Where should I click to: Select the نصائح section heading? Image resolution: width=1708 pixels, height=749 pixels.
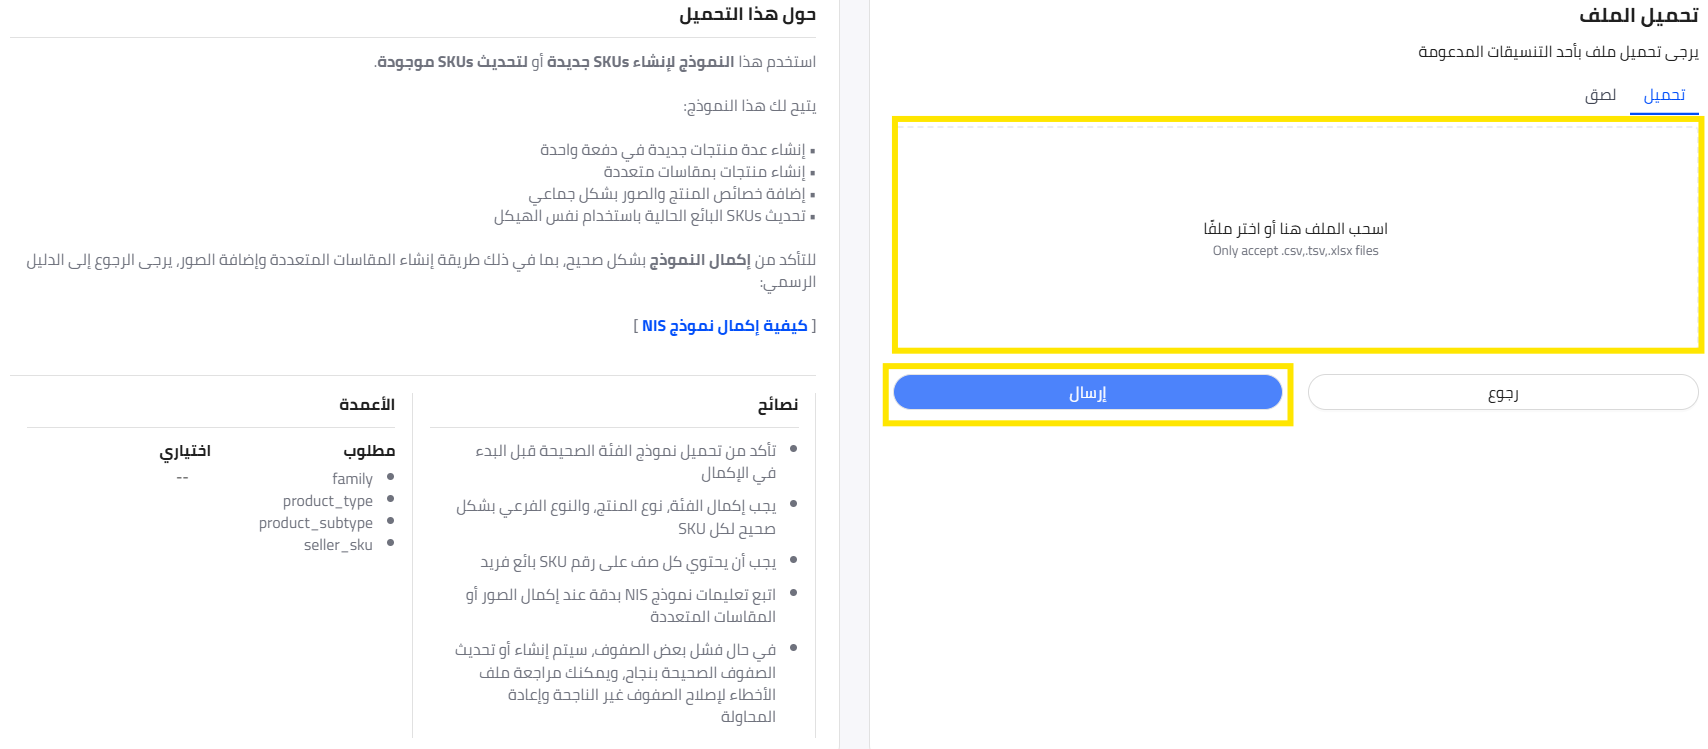tap(777, 405)
